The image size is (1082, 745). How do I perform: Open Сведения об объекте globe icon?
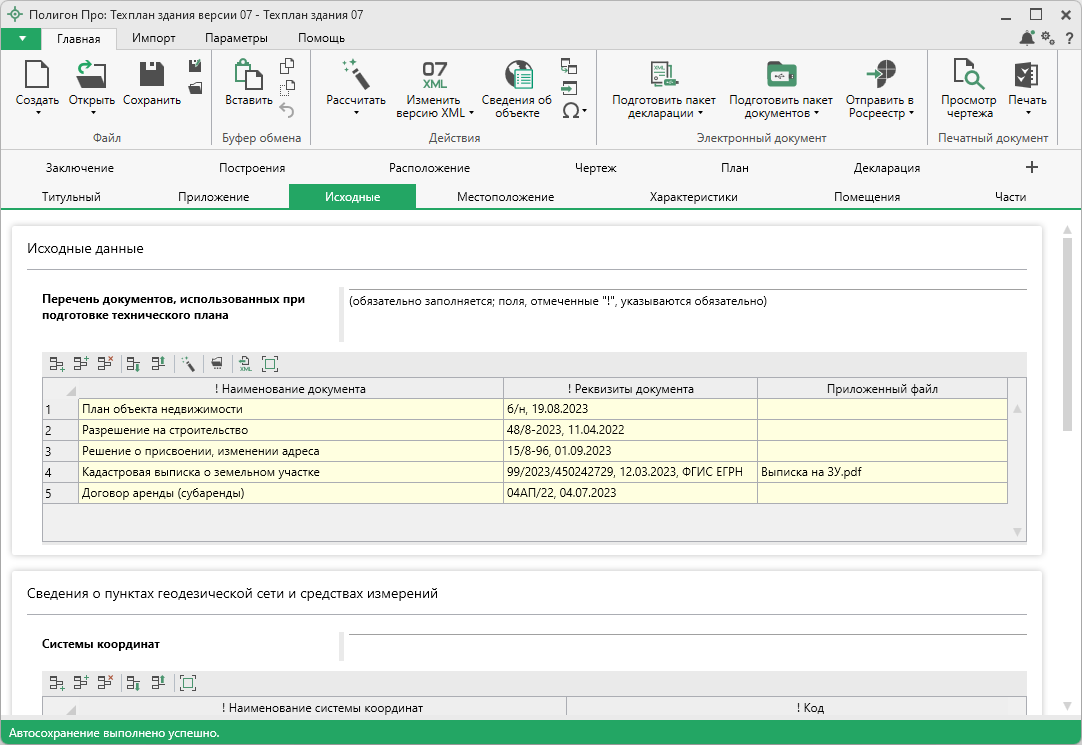(517, 75)
